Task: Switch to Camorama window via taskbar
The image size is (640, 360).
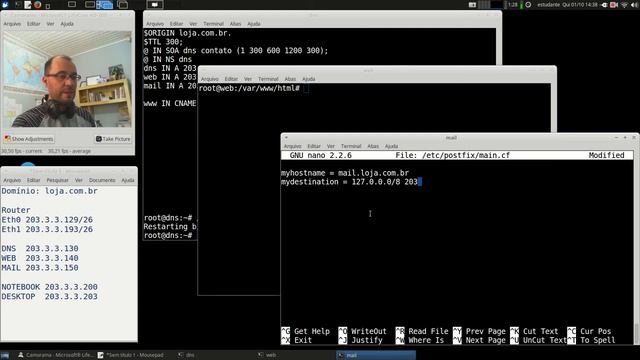Action: (55, 355)
